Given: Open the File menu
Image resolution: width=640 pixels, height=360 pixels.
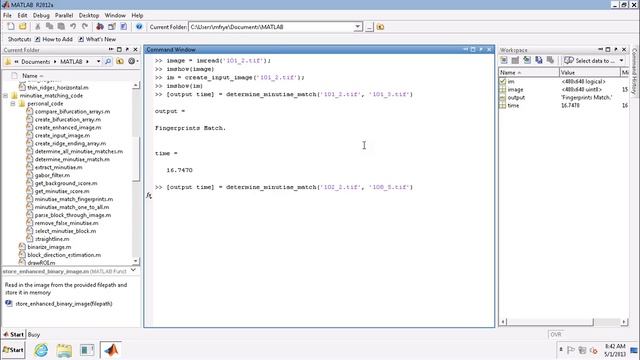Looking at the screenshot, I should [7, 15].
